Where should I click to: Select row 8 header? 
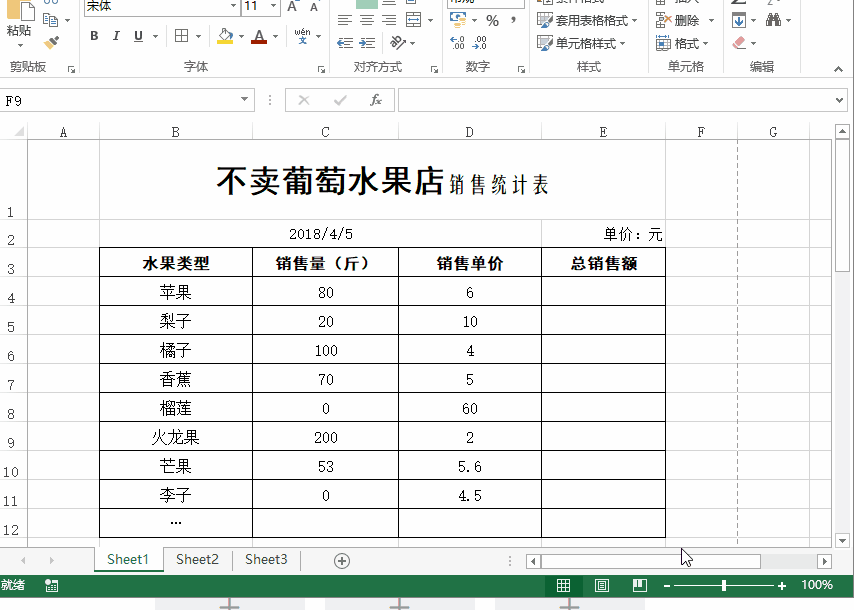point(13,407)
